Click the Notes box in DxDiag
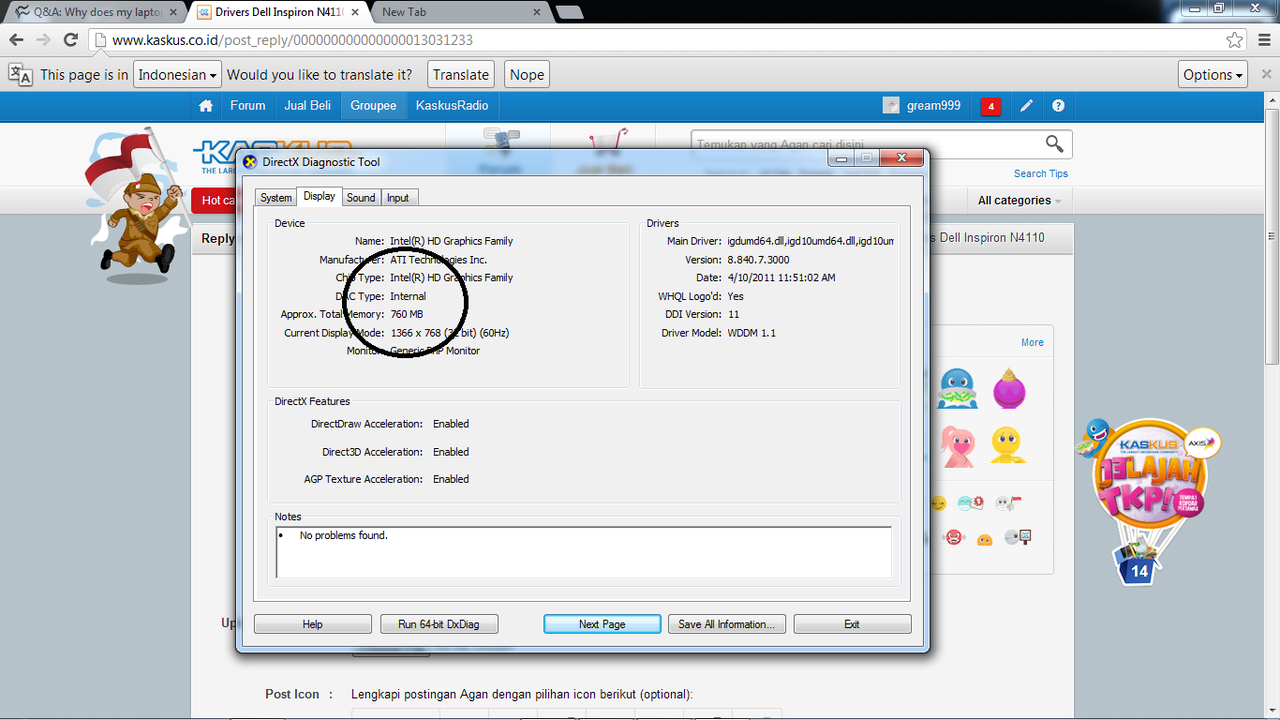Screen dimensions: 1280x720 click(x=584, y=552)
